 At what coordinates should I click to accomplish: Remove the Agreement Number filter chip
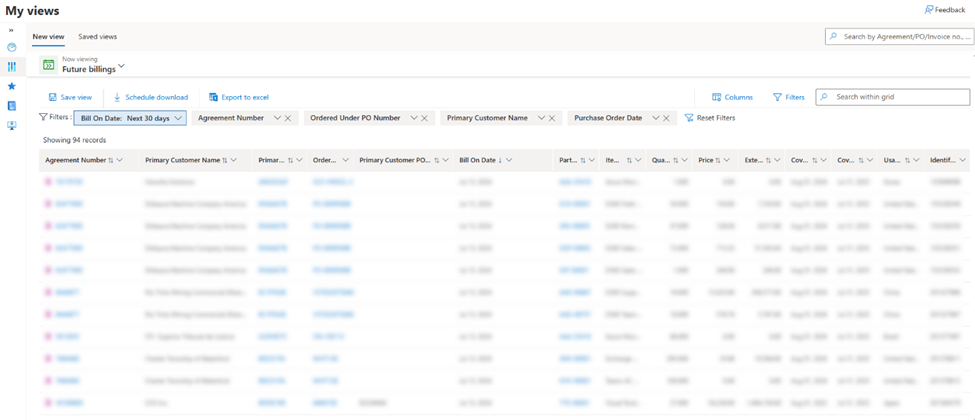coord(288,118)
